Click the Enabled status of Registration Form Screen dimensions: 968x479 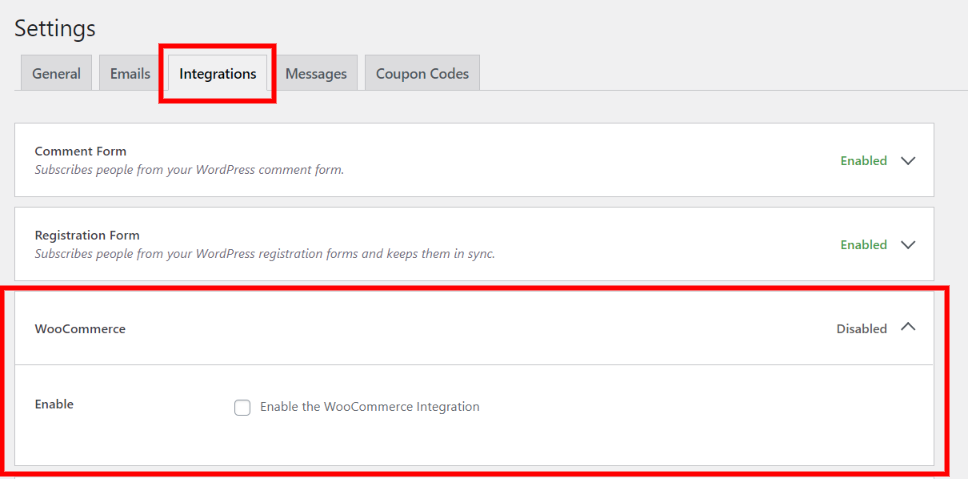[x=864, y=244]
